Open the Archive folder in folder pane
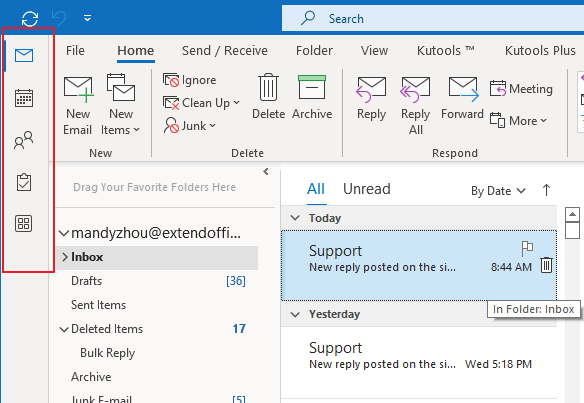The height and width of the screenshot is (403, 584). coord(91,377)
